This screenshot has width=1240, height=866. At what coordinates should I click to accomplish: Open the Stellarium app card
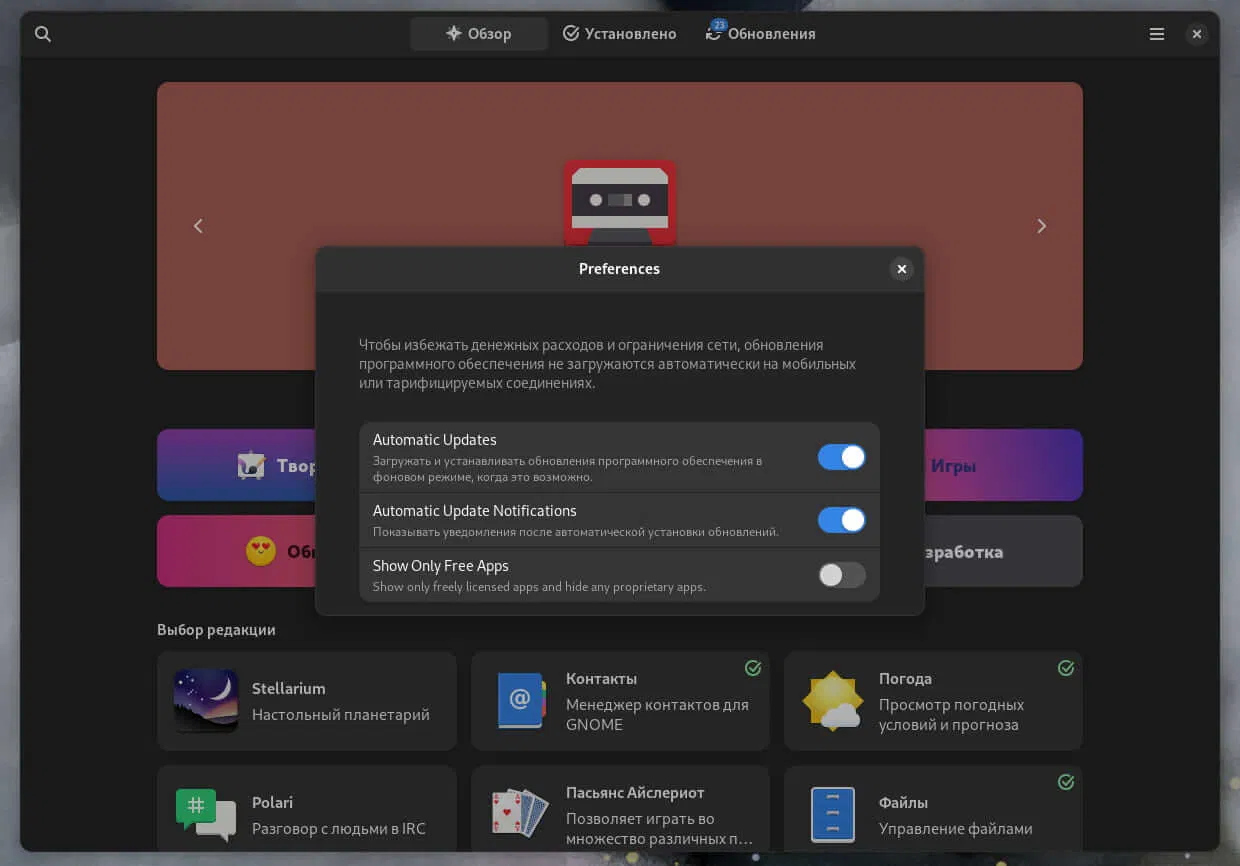pos(307,701)
